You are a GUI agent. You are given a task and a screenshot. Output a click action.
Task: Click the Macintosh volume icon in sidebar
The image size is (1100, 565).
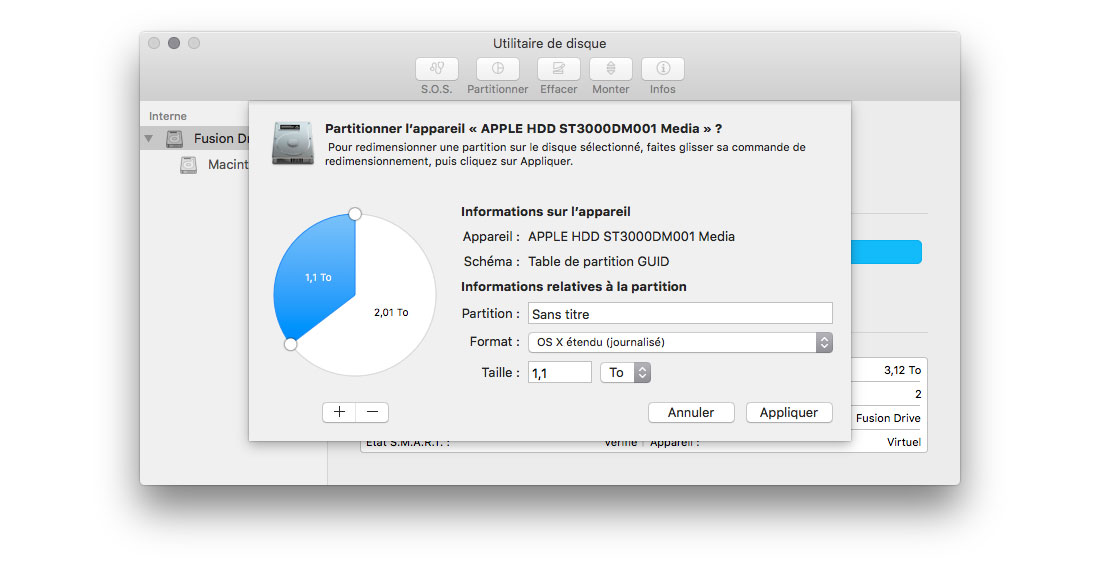pos(188,165)
